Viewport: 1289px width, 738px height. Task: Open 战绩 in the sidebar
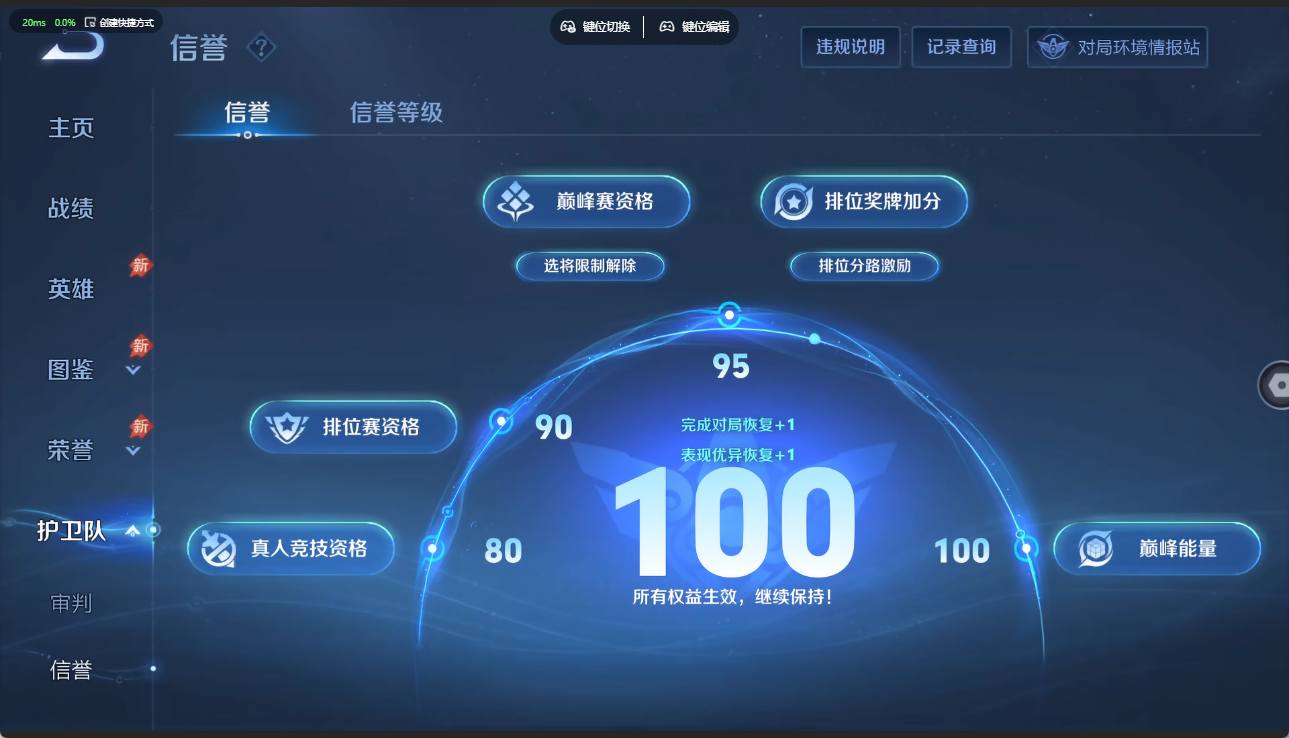click(71, 208)
